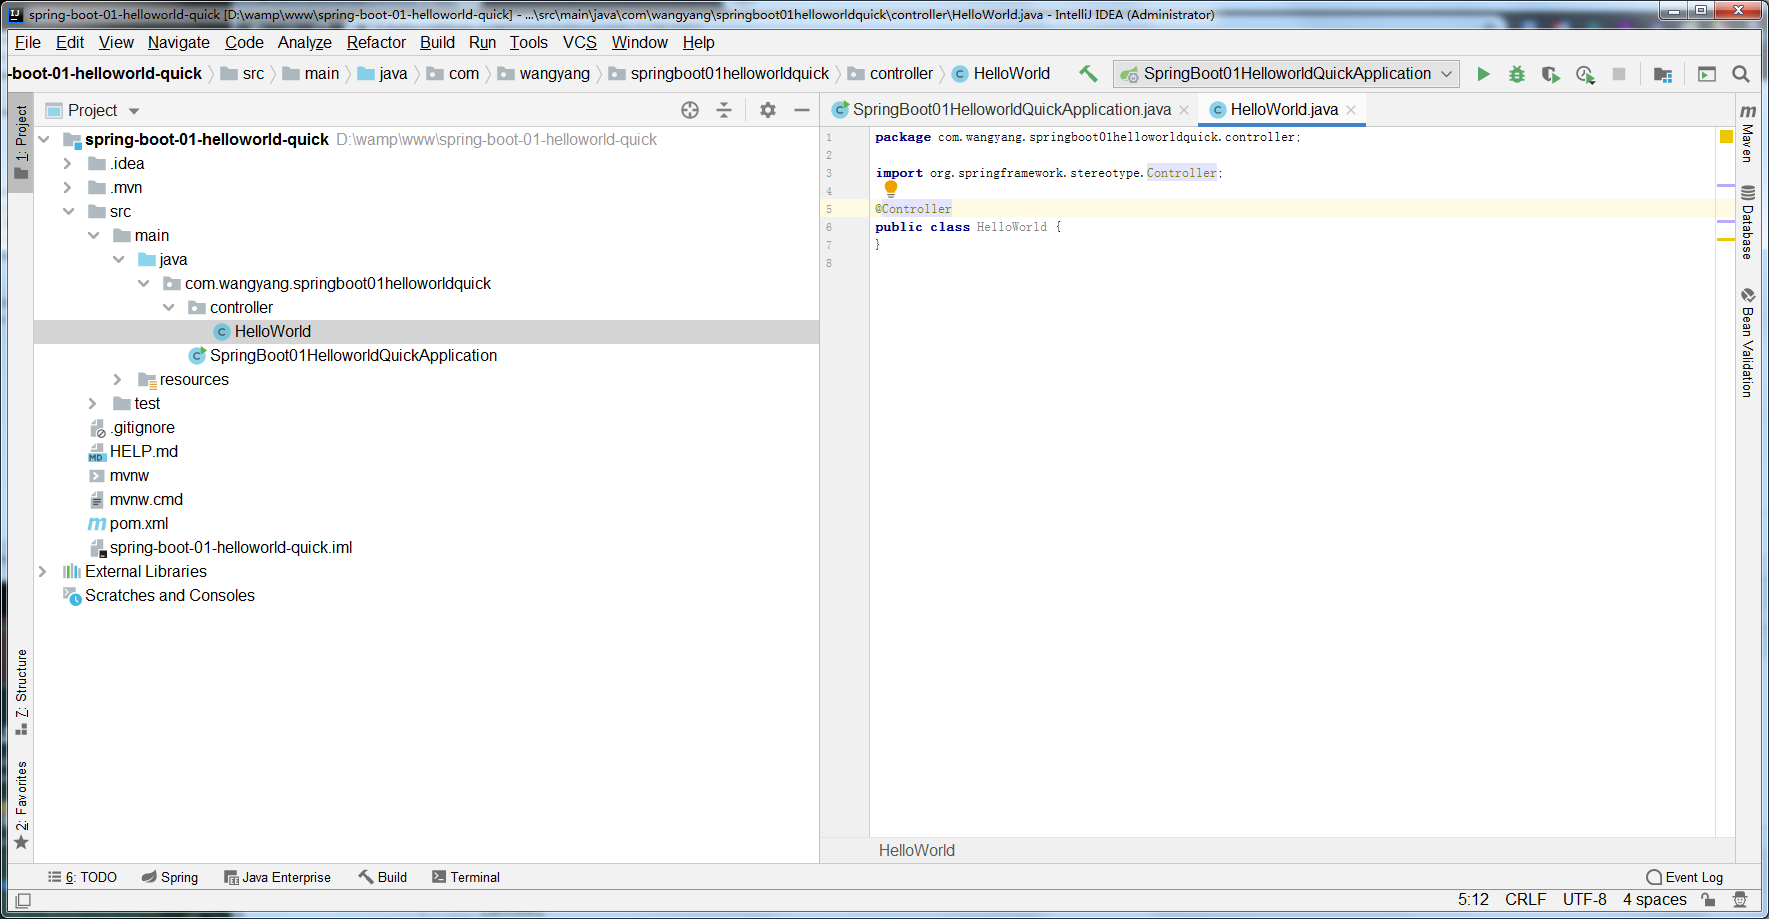1769x919 pixels.
Task: Open the Database tool window on the right edge
Action: (x=1748, y=222)
